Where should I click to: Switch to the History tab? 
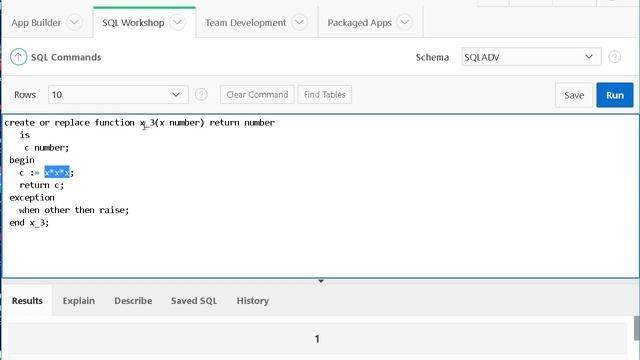point(253,301)
